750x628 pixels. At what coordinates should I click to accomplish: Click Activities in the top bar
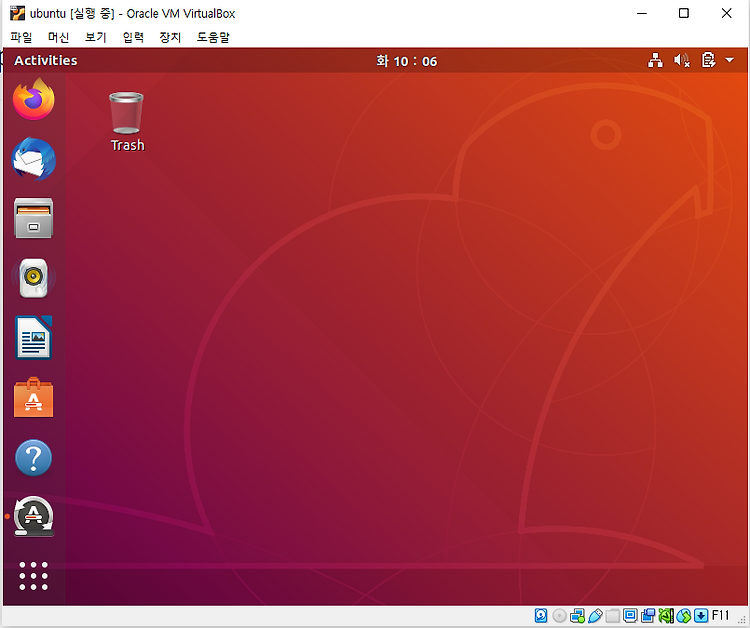(45, 60)
